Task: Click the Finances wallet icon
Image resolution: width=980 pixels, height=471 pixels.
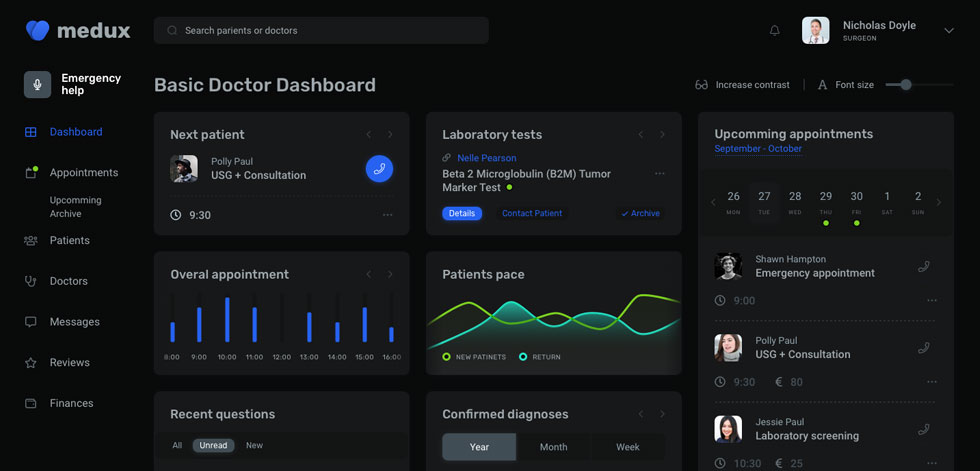Action: 31,403
